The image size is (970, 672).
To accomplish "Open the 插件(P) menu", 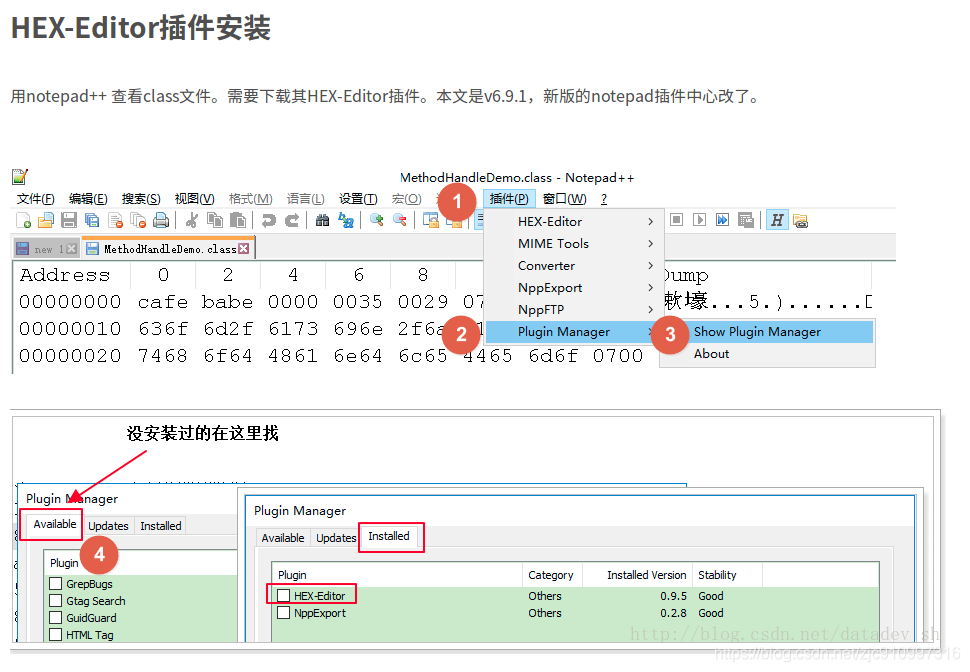I will tap(509, 199).
